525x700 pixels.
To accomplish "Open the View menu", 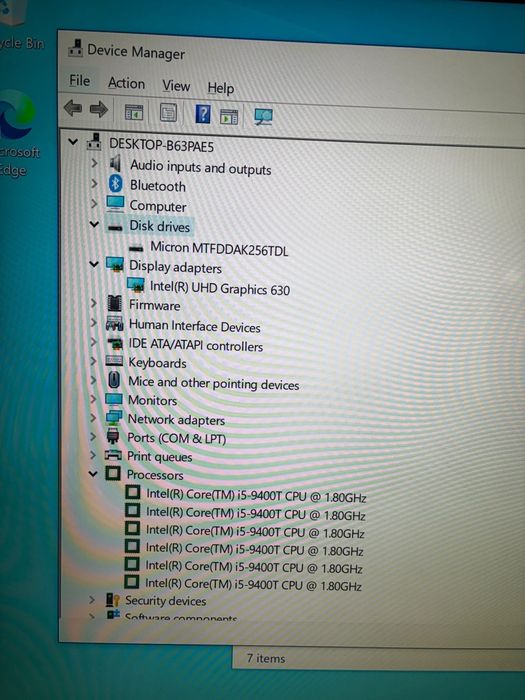I will (176, 85).
